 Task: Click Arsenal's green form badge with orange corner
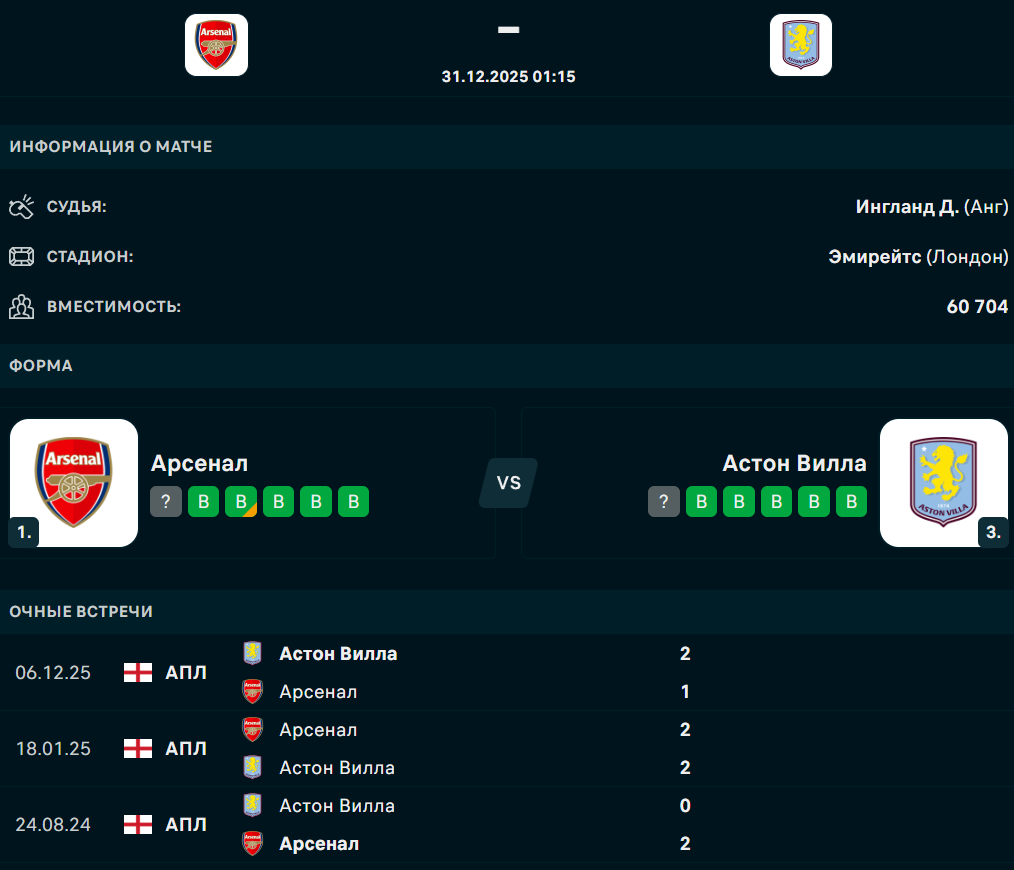(241, 502)
